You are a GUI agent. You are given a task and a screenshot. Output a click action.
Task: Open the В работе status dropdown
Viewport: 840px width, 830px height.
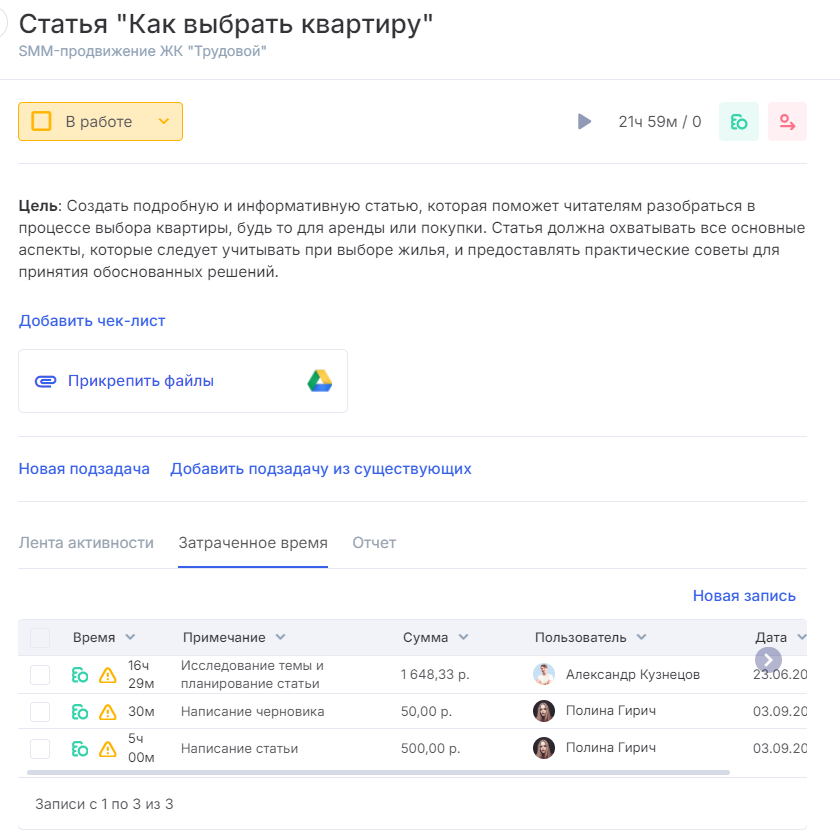pos(100,122)
